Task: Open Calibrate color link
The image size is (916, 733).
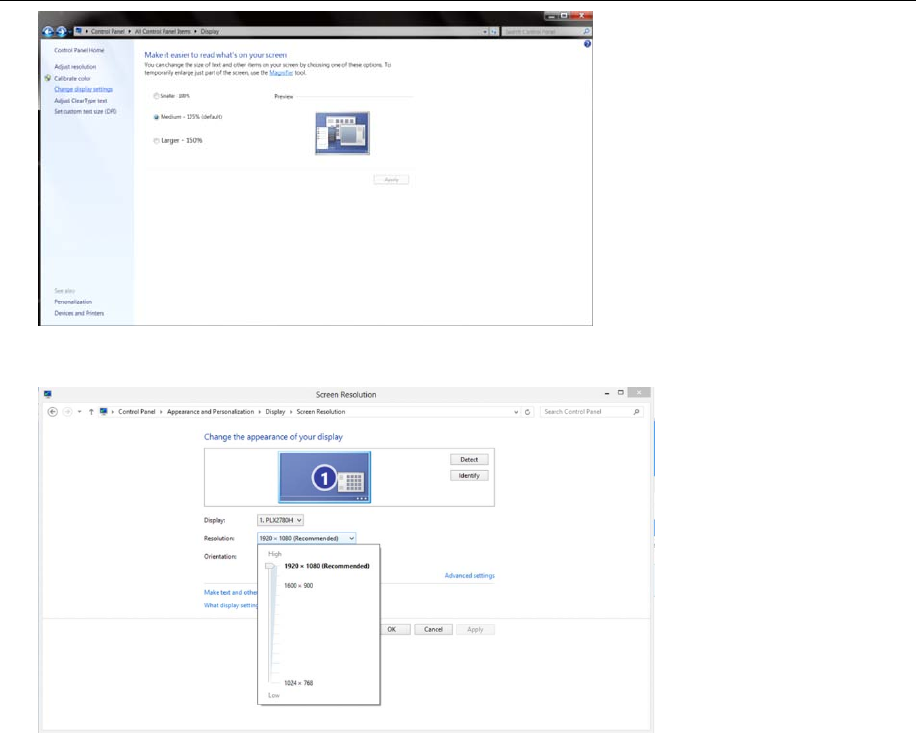Action: click(72, 78)
